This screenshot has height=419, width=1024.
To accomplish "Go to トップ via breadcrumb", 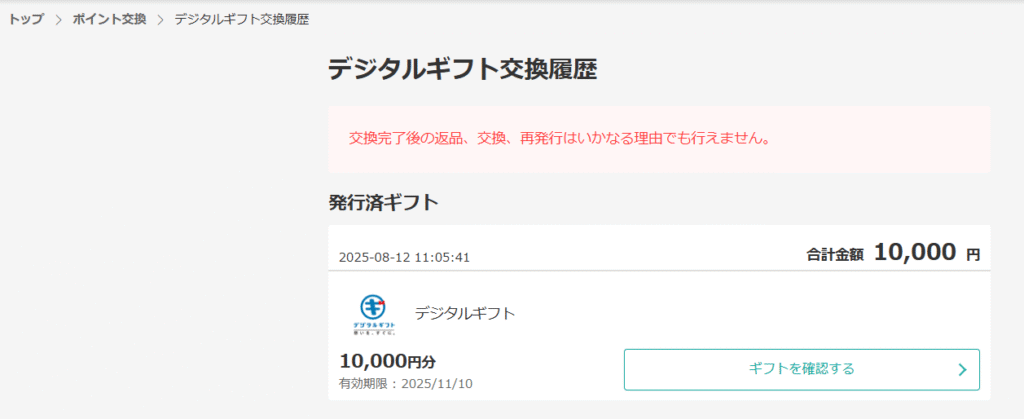I will (x=26, y=20).
